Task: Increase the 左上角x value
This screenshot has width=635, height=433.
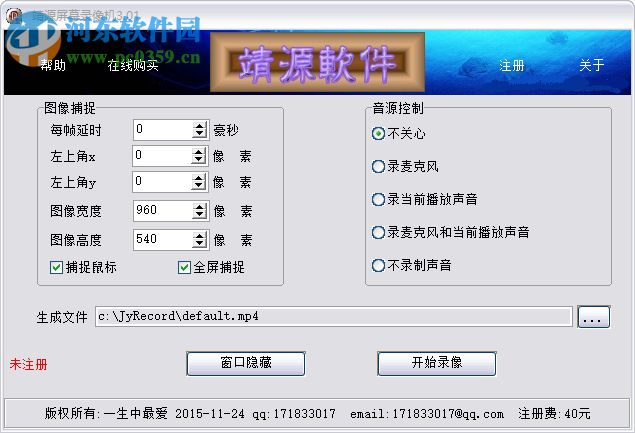Action: click(x=198, y=152)
